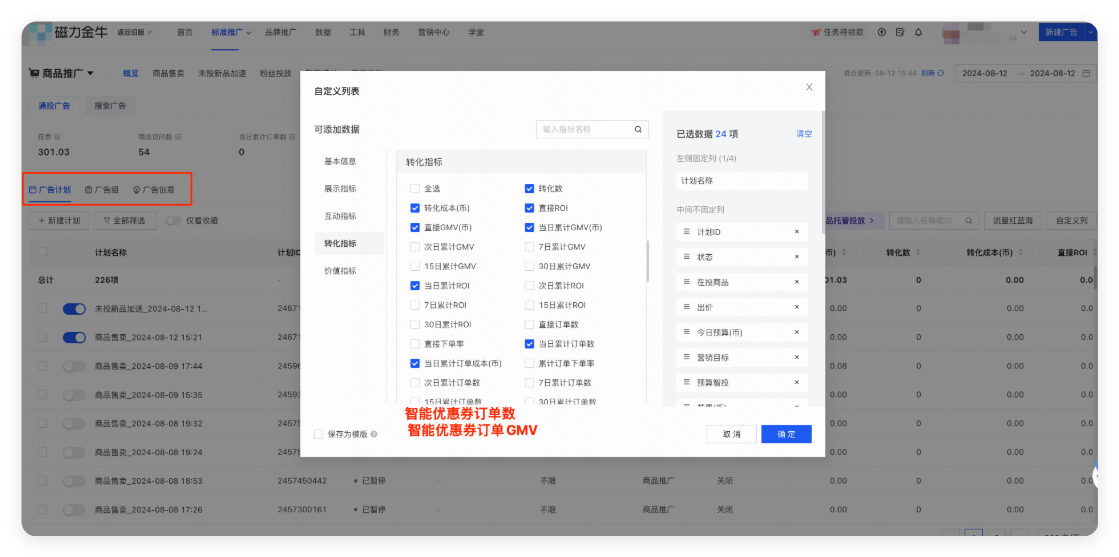Click the 清空 link to clear selection
The image size is (1119, 557).
point(804,134)
